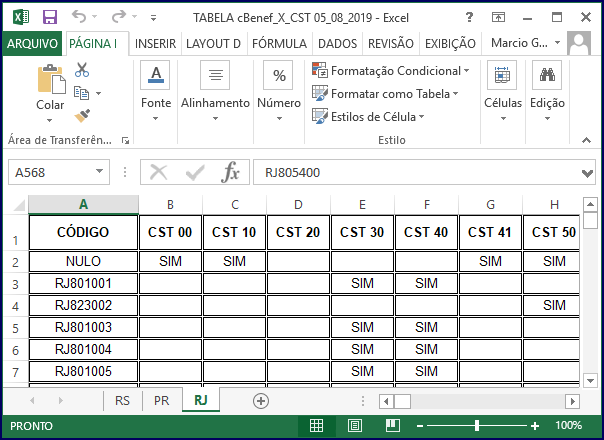Save the workbook with the floppy disk icon
This screenshot has height=440, width=604.
pyautogui.click(x=50, y=17)
